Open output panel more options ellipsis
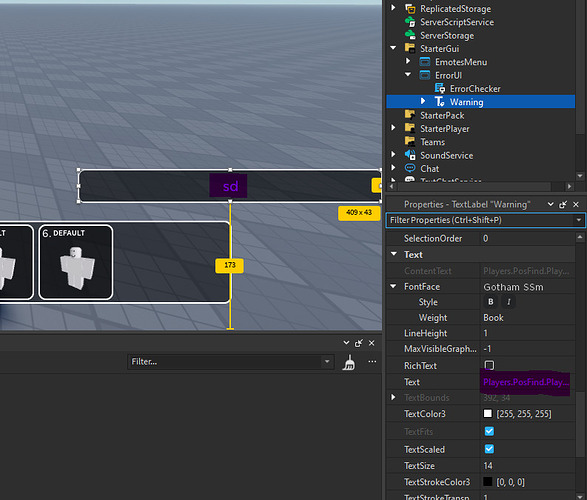 coord(372,362)
